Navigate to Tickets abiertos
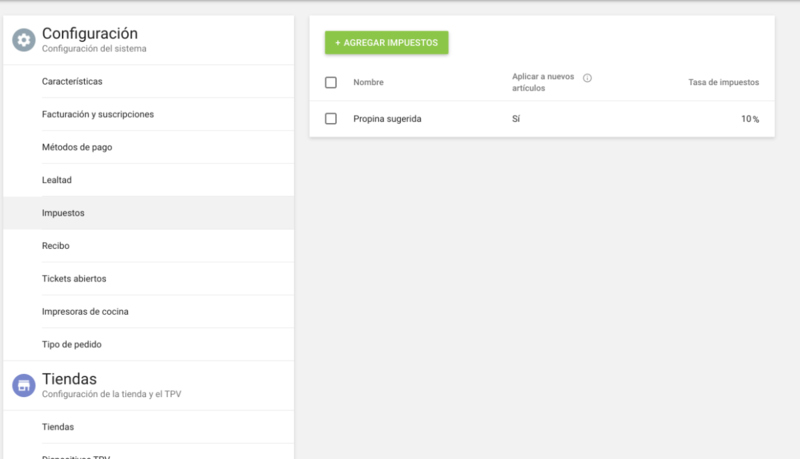 [73, 278]
